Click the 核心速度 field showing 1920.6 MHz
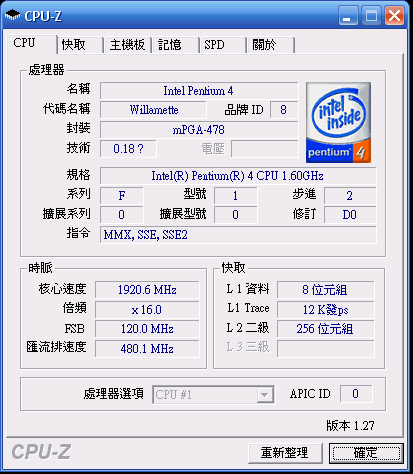This screenshot has width=413, height=474. click(x=147, y=290)
